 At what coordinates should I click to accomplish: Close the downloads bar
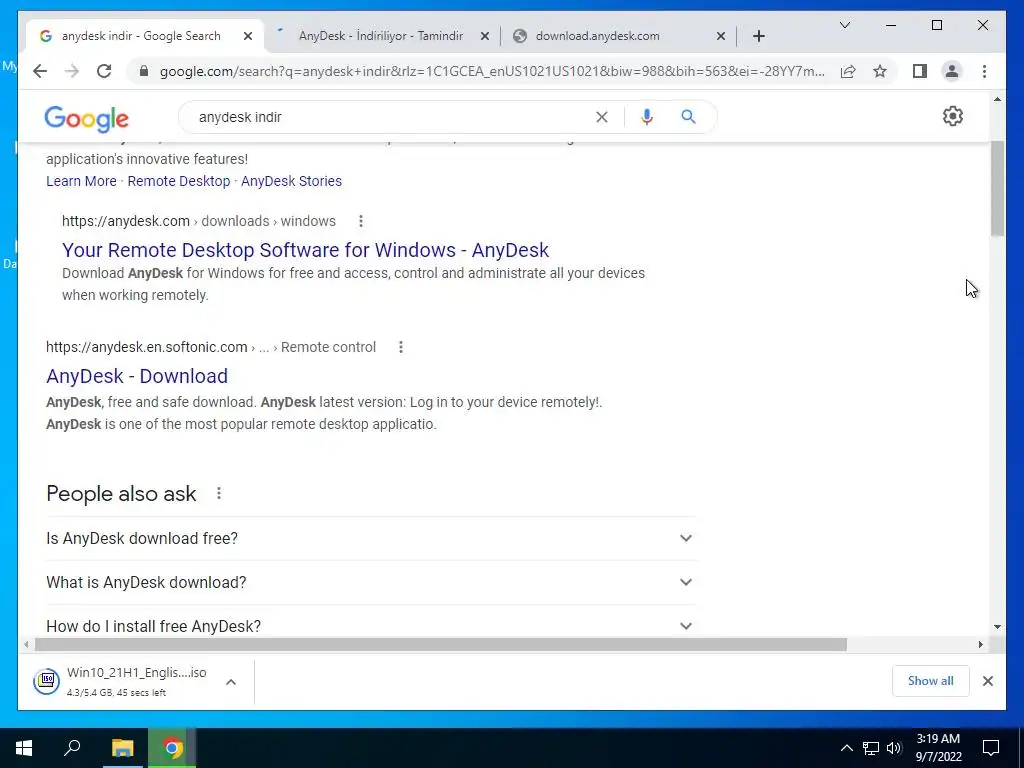click(x=987, y=681)
